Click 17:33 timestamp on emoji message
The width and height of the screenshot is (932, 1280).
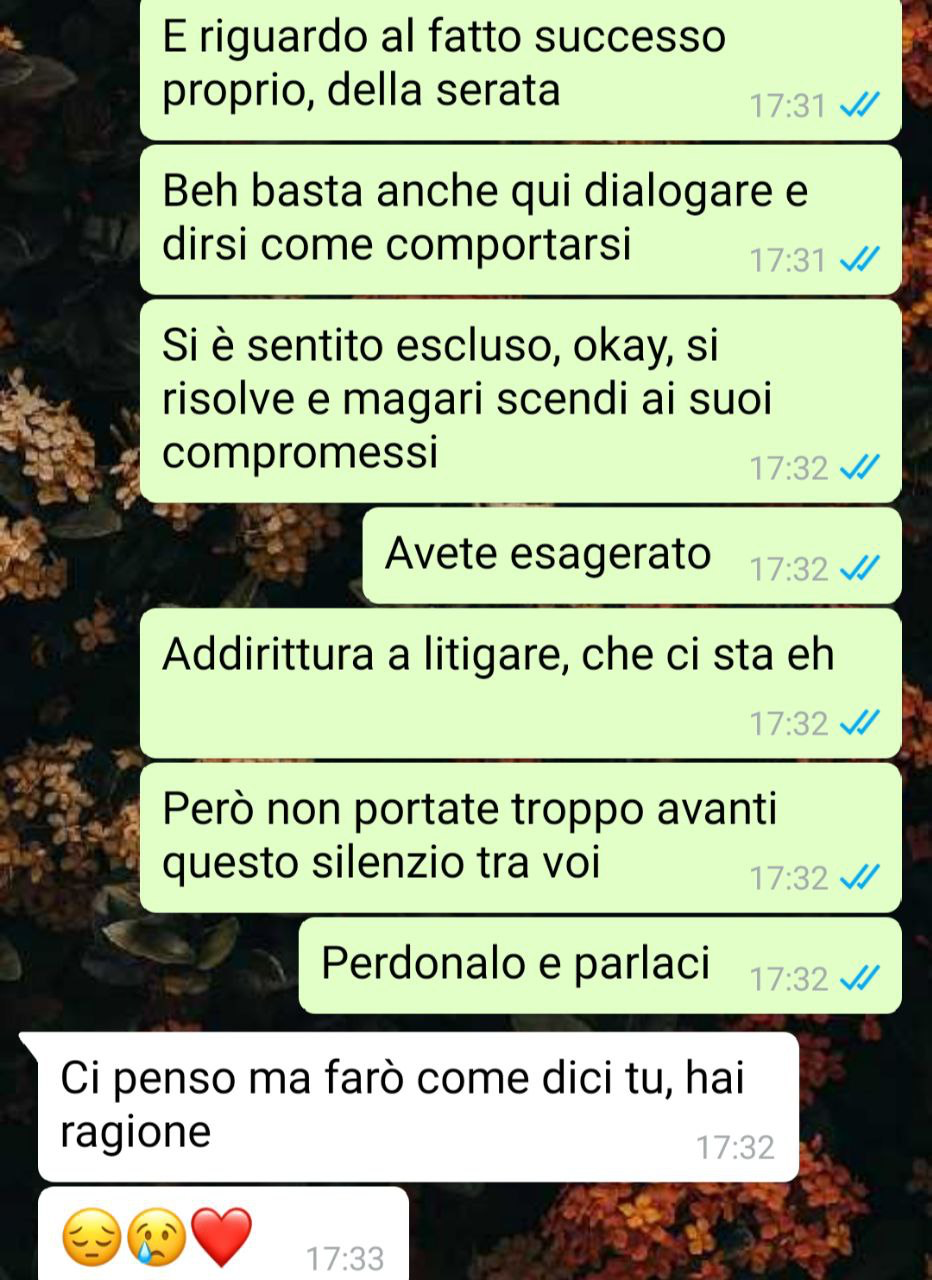[x=345, y=1259]
